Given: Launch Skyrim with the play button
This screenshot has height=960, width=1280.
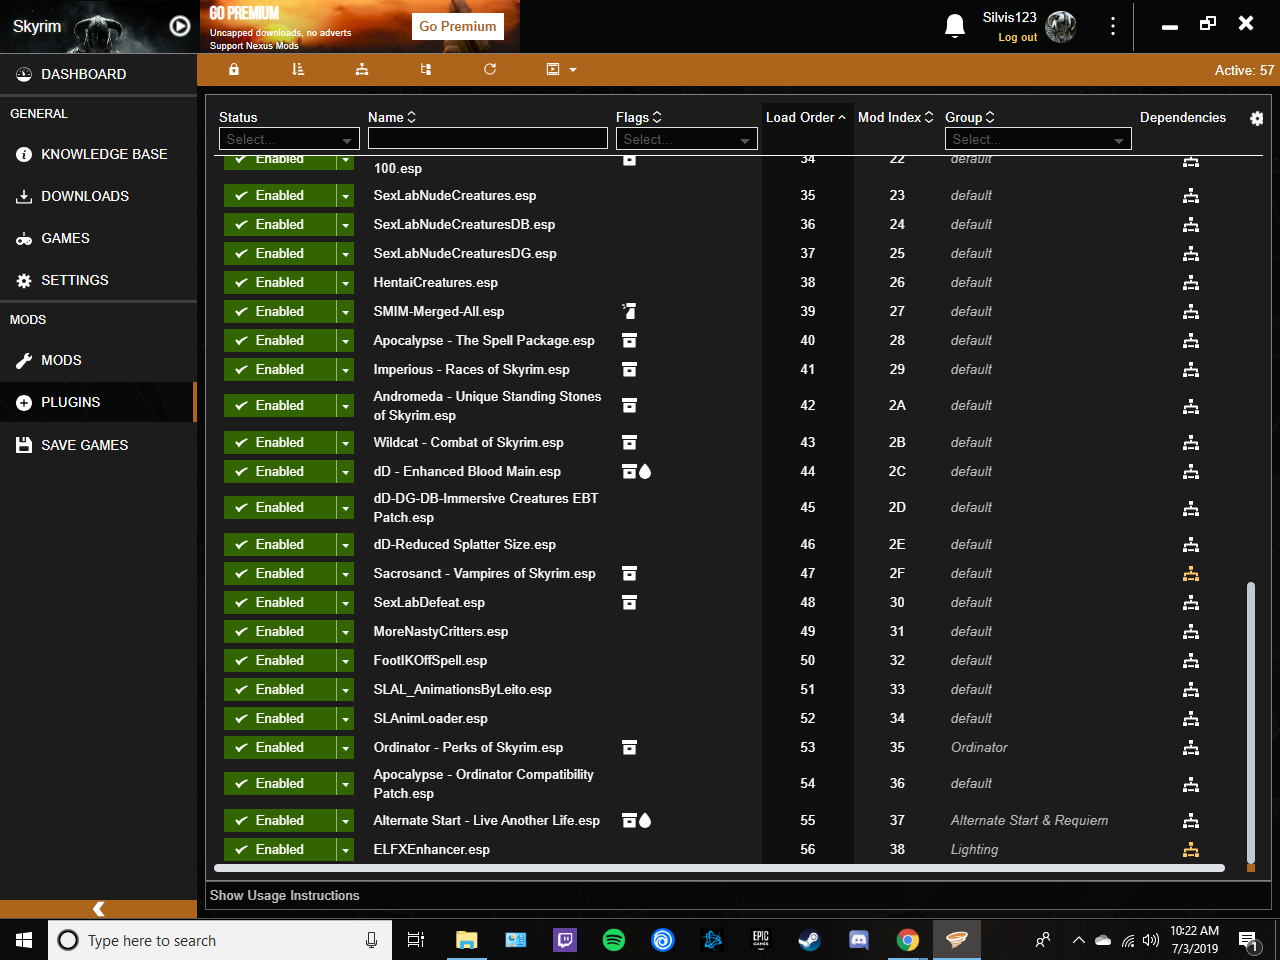Looking at the screenshot, I should coord(180,26).
